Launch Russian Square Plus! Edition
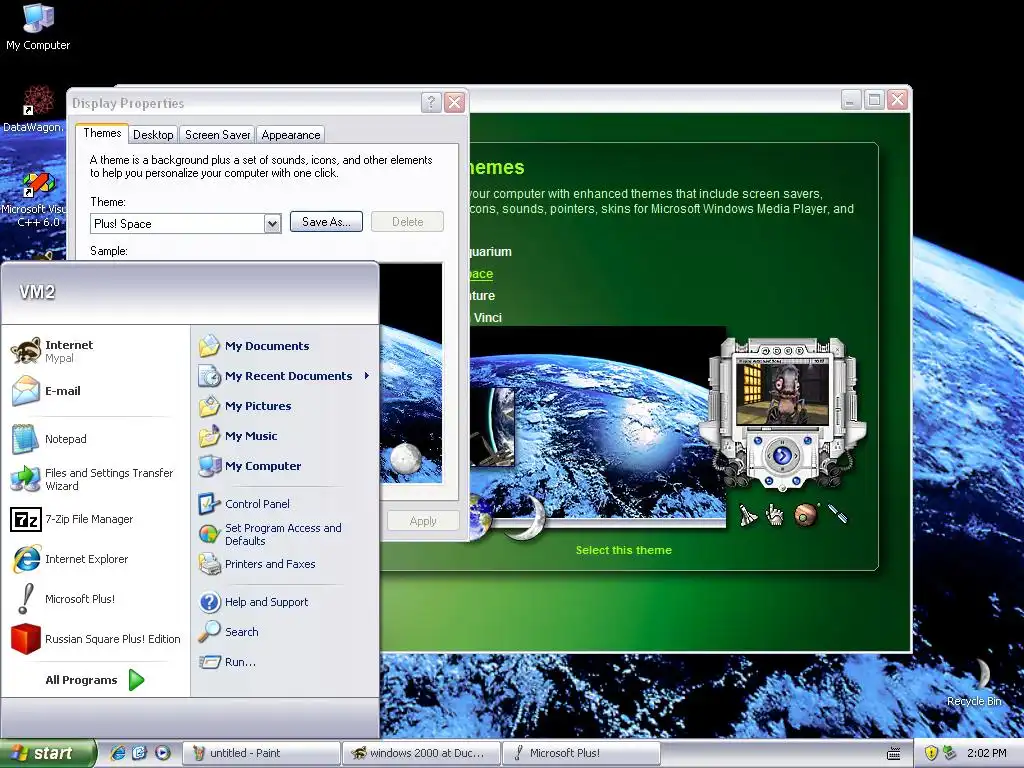Viewport: 1024px width, 768px height. (x=95, y=639)
